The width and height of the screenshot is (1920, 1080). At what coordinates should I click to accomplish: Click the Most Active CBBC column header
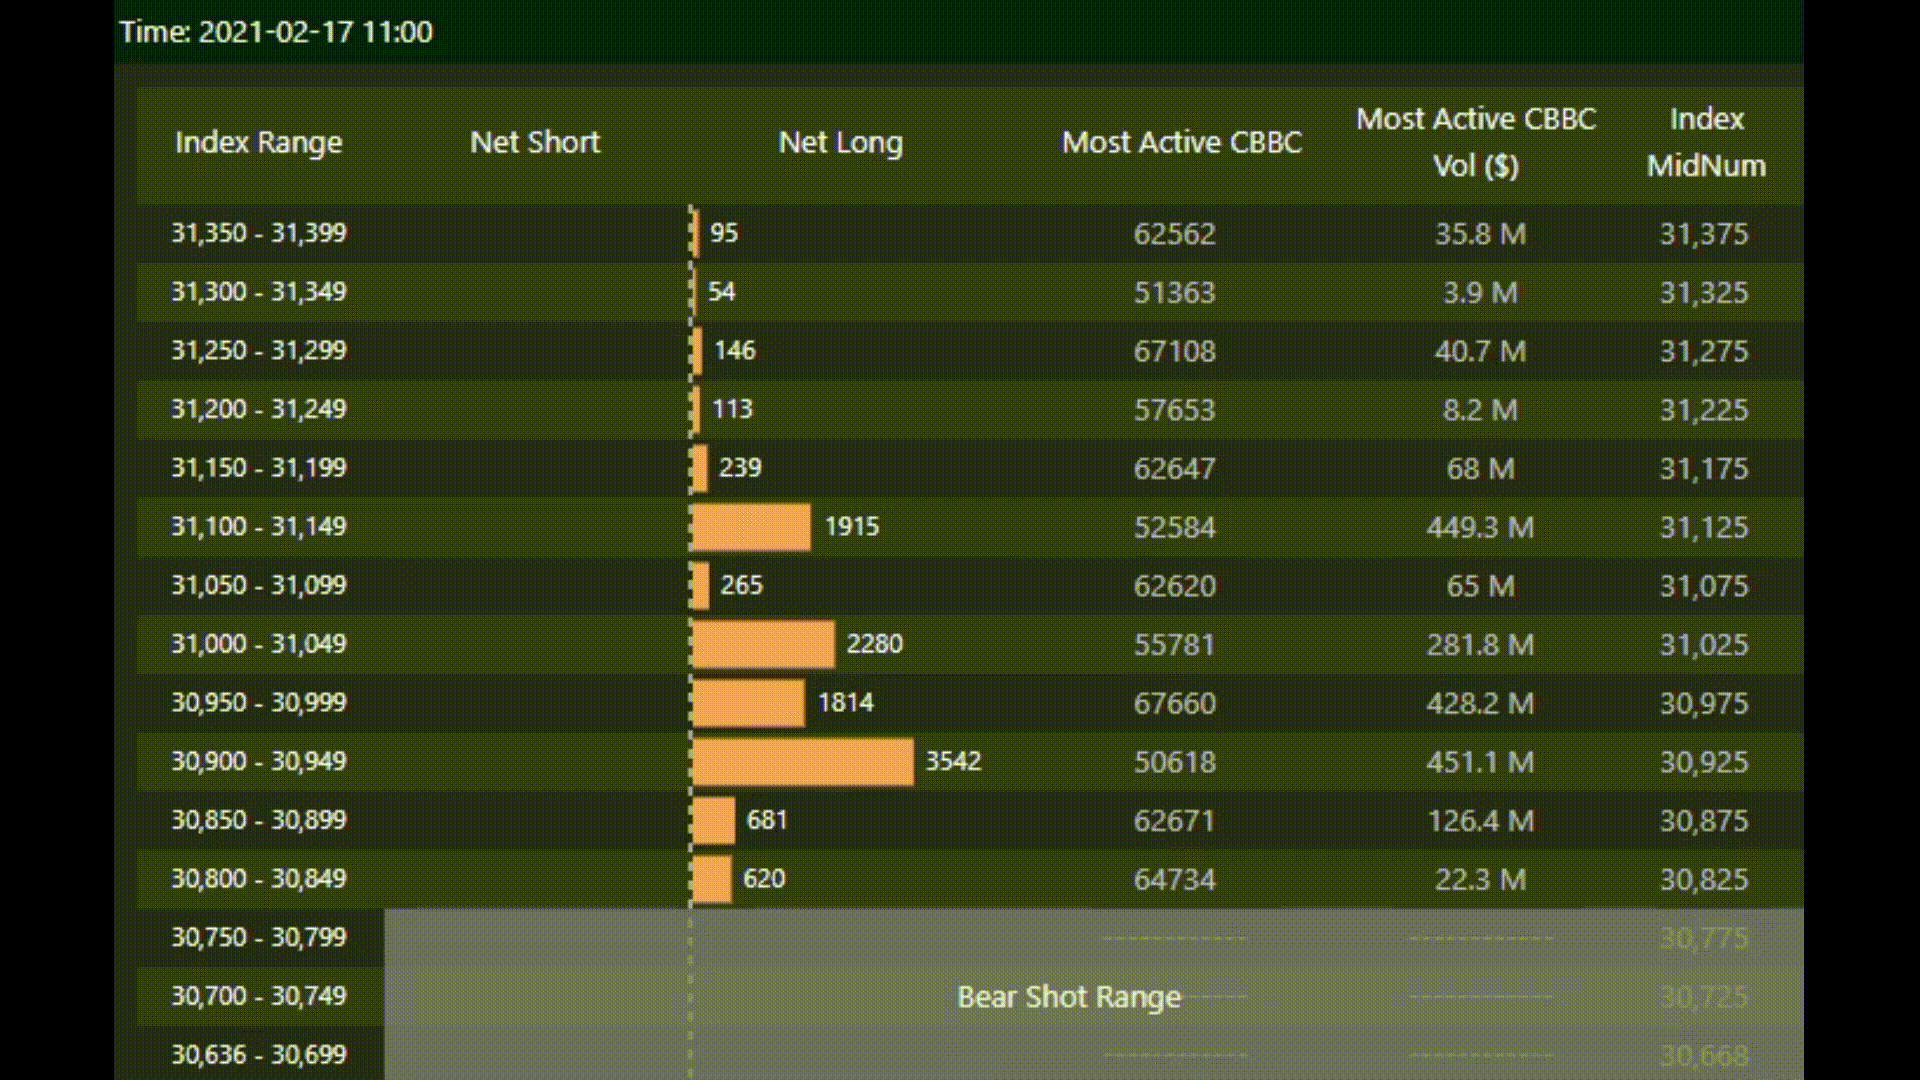coord(1181,142)
